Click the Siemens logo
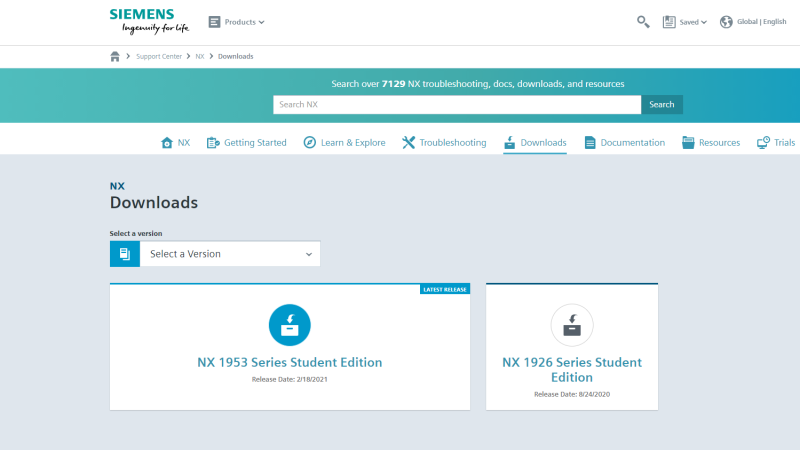Image resolution: width=800 pixels, height=450 pixels. [149, 21]
